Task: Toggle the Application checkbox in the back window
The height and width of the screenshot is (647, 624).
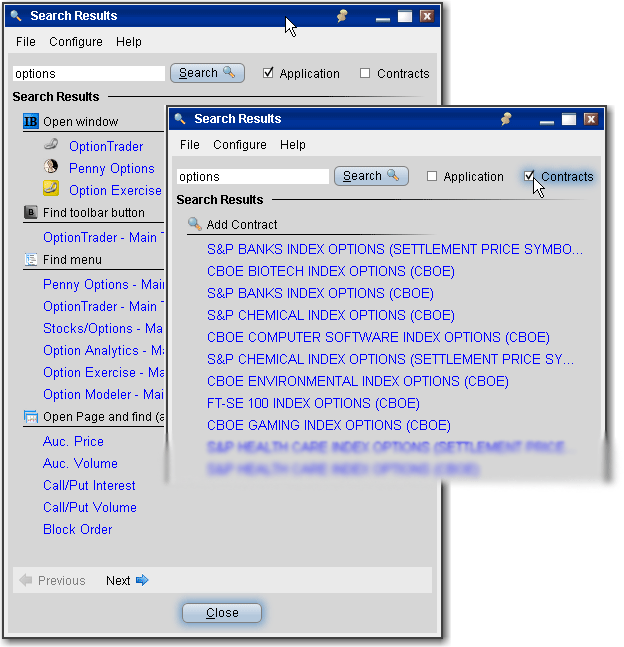Action: (268, 73)
